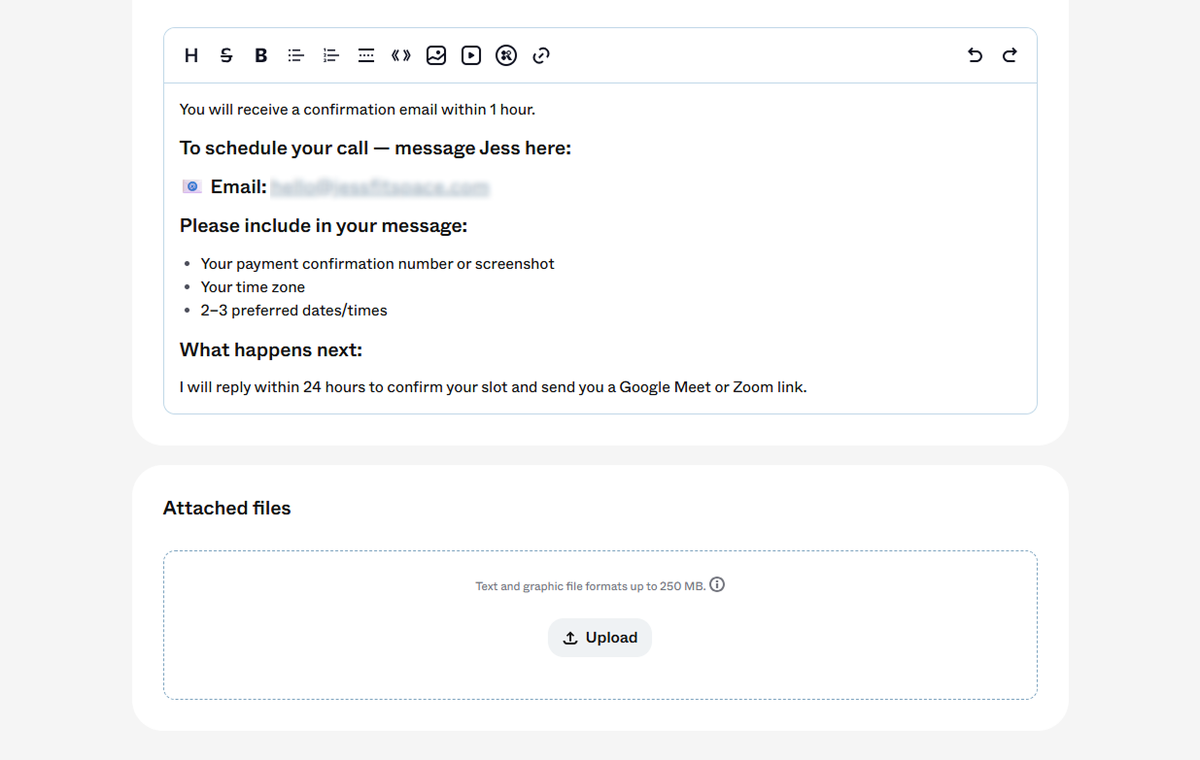The image size is (1200, 760).
Task: Click the 'Text and graphic file formats' hint
Action: (x=590, y=586)
